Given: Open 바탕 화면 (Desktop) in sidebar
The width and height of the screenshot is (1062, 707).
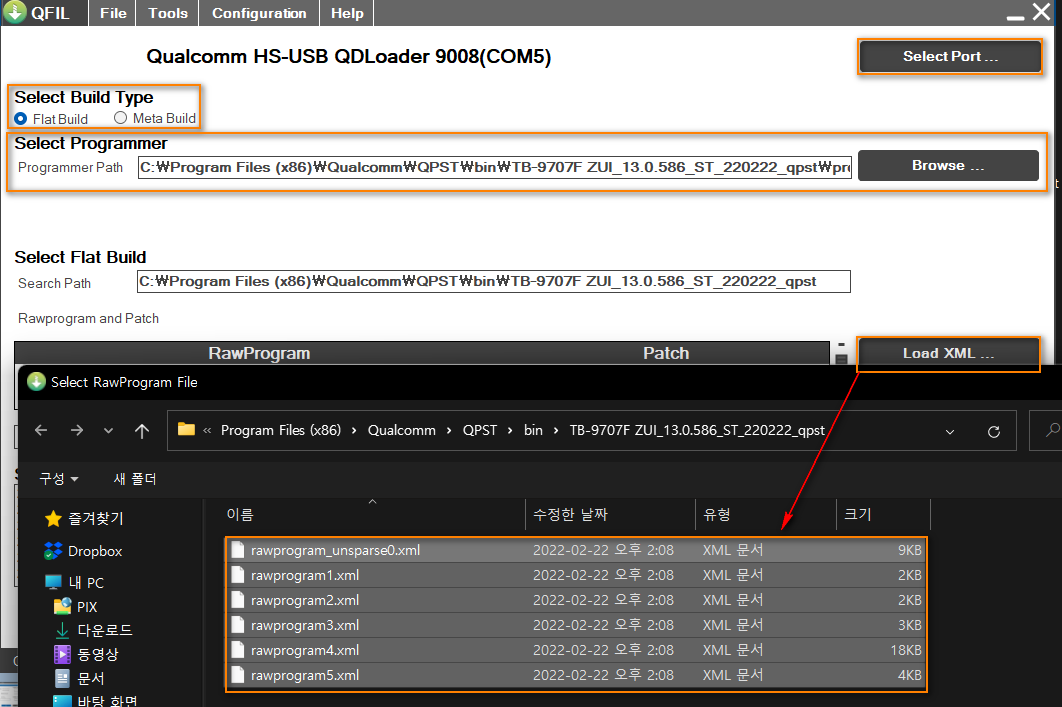Looking at the screenshot, I should coord(95,700).
